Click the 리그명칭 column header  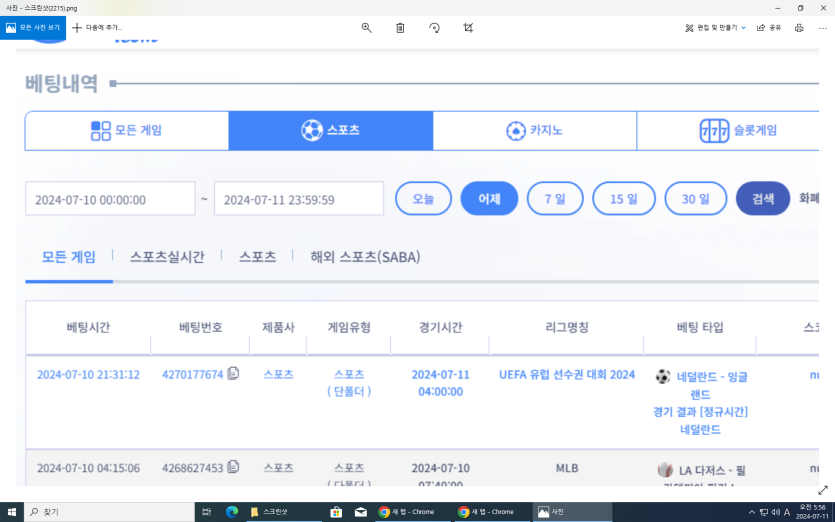click(x=567, y=327)
